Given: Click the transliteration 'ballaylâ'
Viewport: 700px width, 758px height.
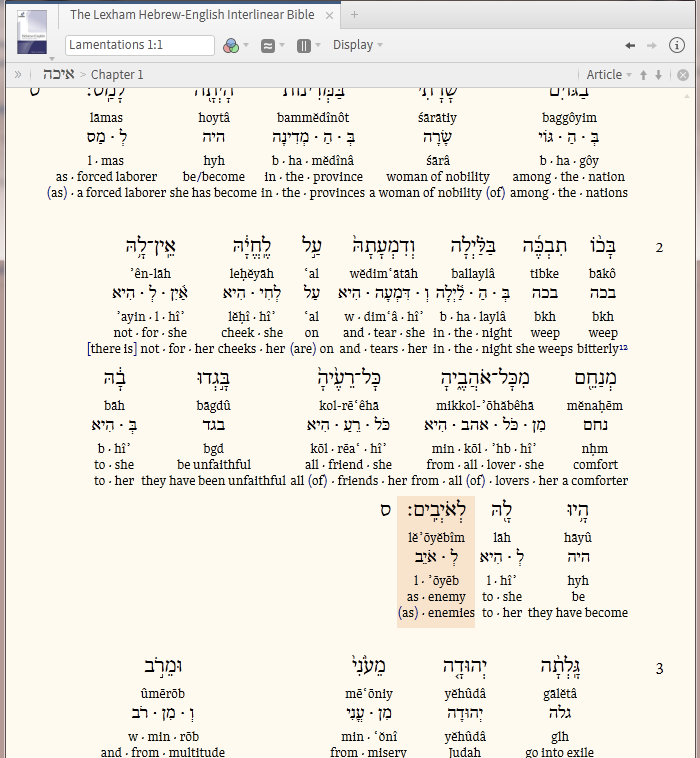Looking at the screenshot, I should point(473,274).
